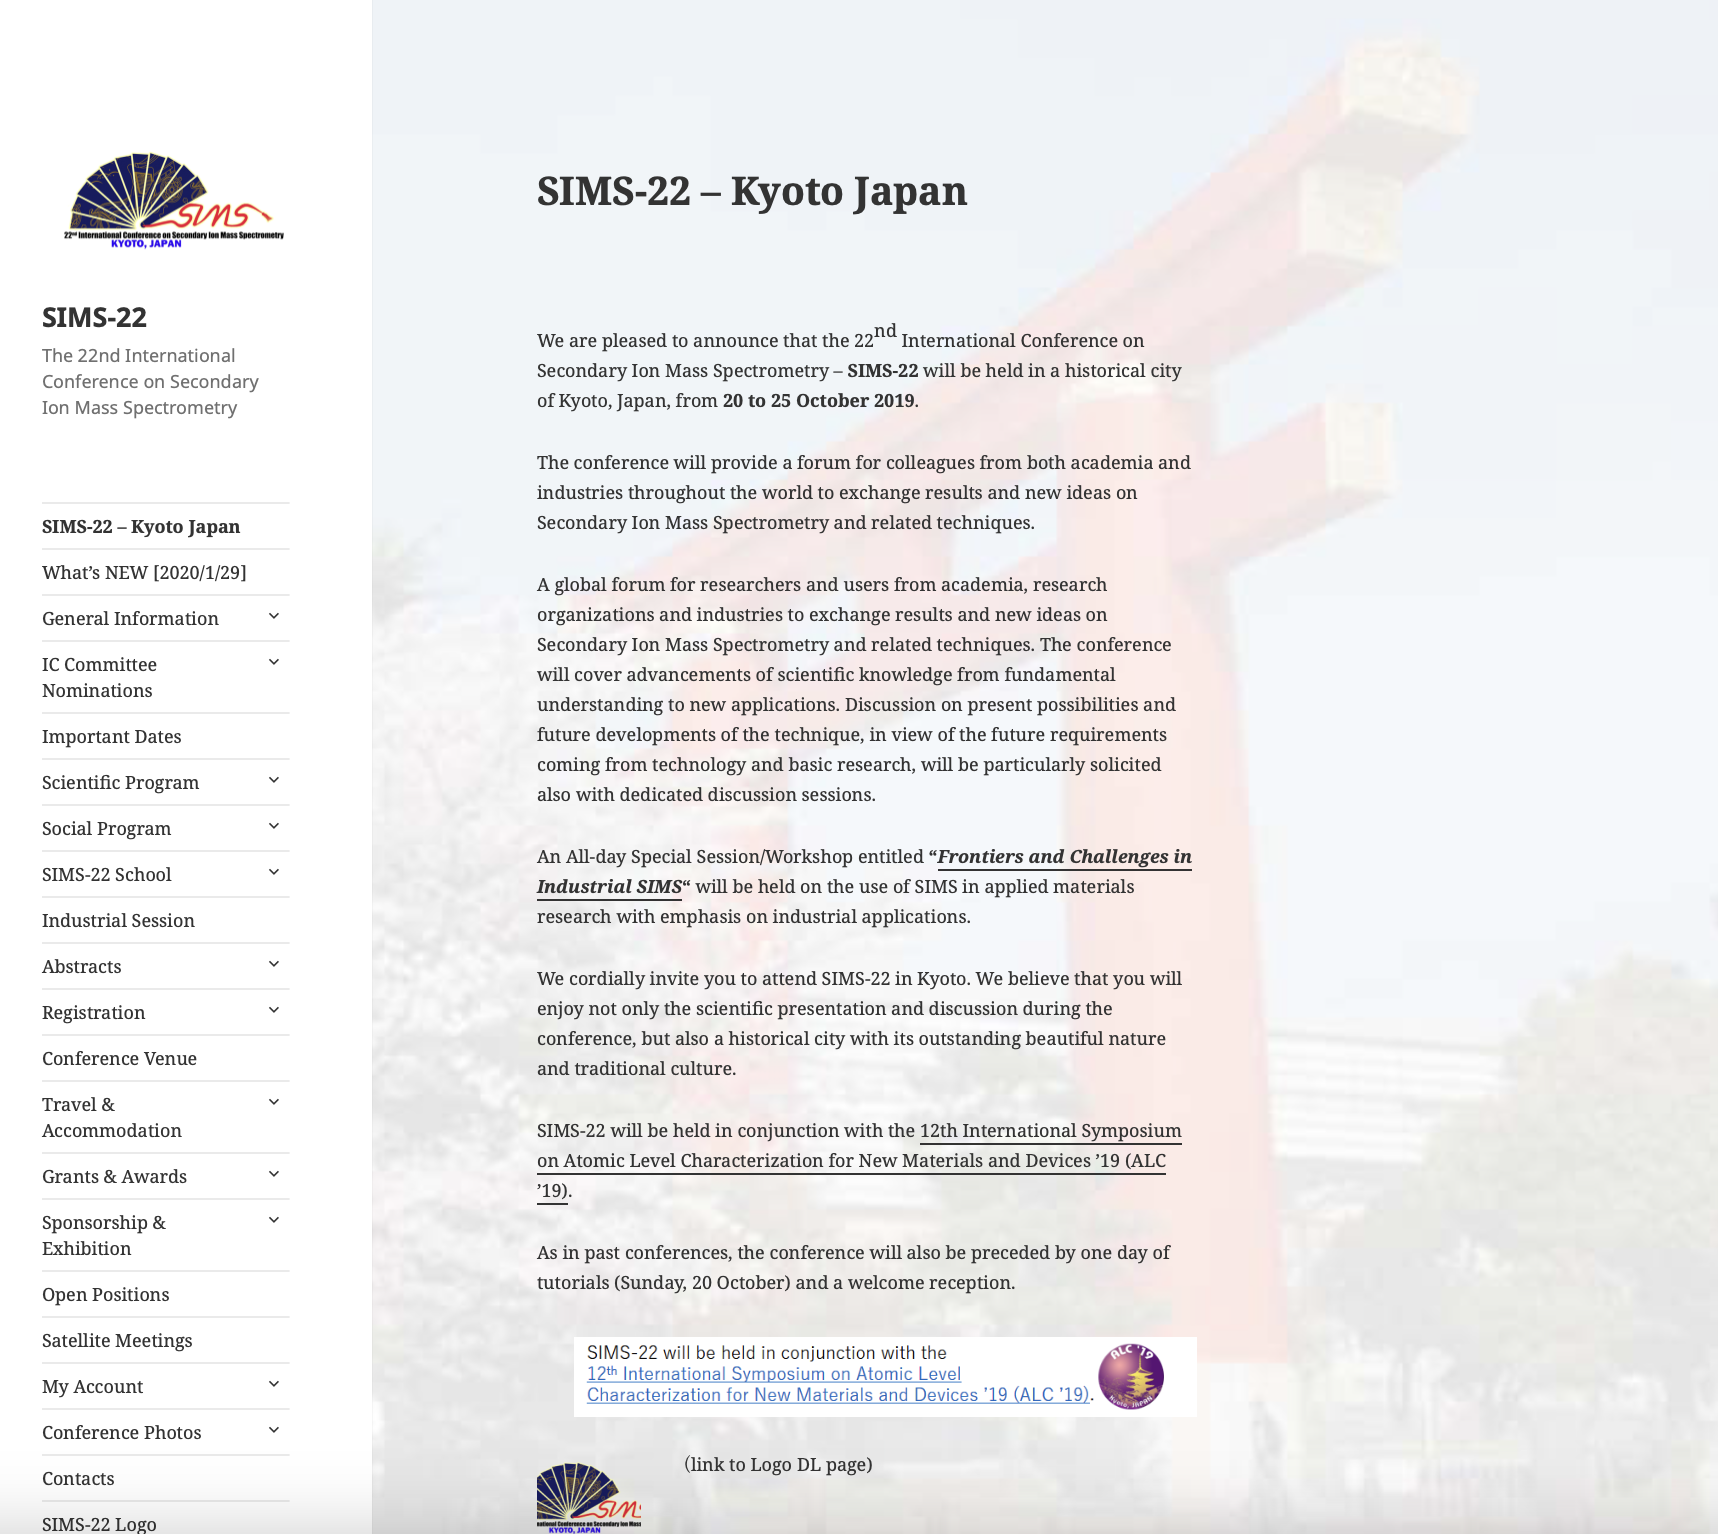The width and height of the screenshot is (1718, 1534).
Task: Click blue ALC '19 link in white banner
Action: (837, 1385)
